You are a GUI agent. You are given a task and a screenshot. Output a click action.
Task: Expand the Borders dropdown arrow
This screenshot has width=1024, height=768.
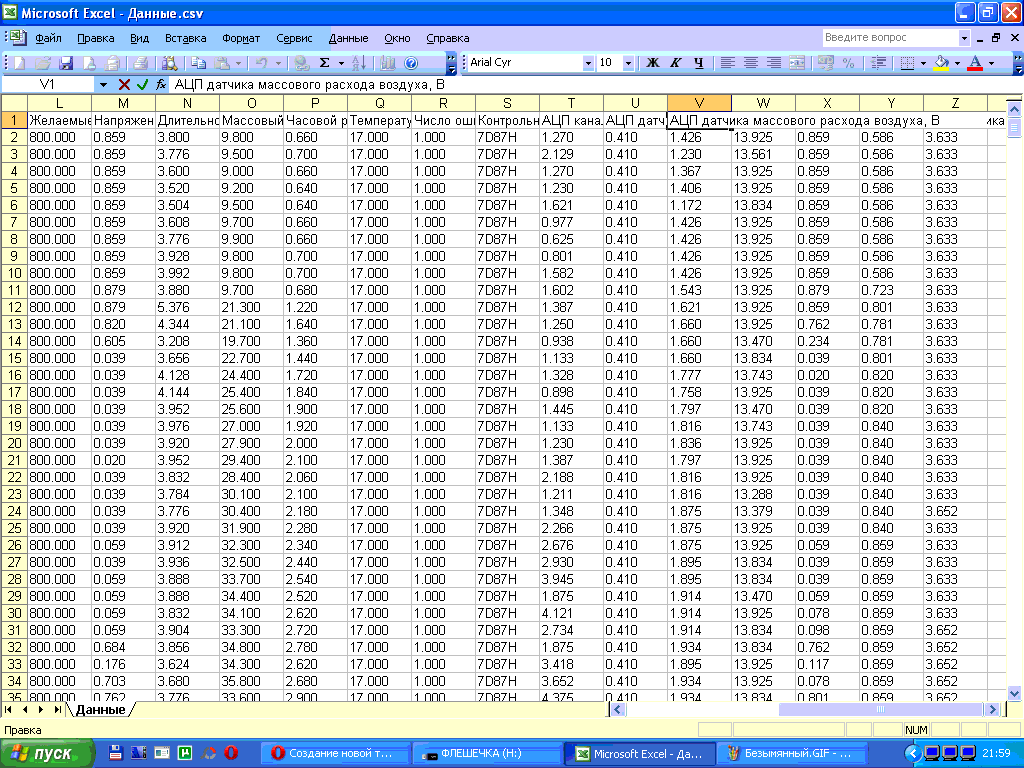(923, 63)
